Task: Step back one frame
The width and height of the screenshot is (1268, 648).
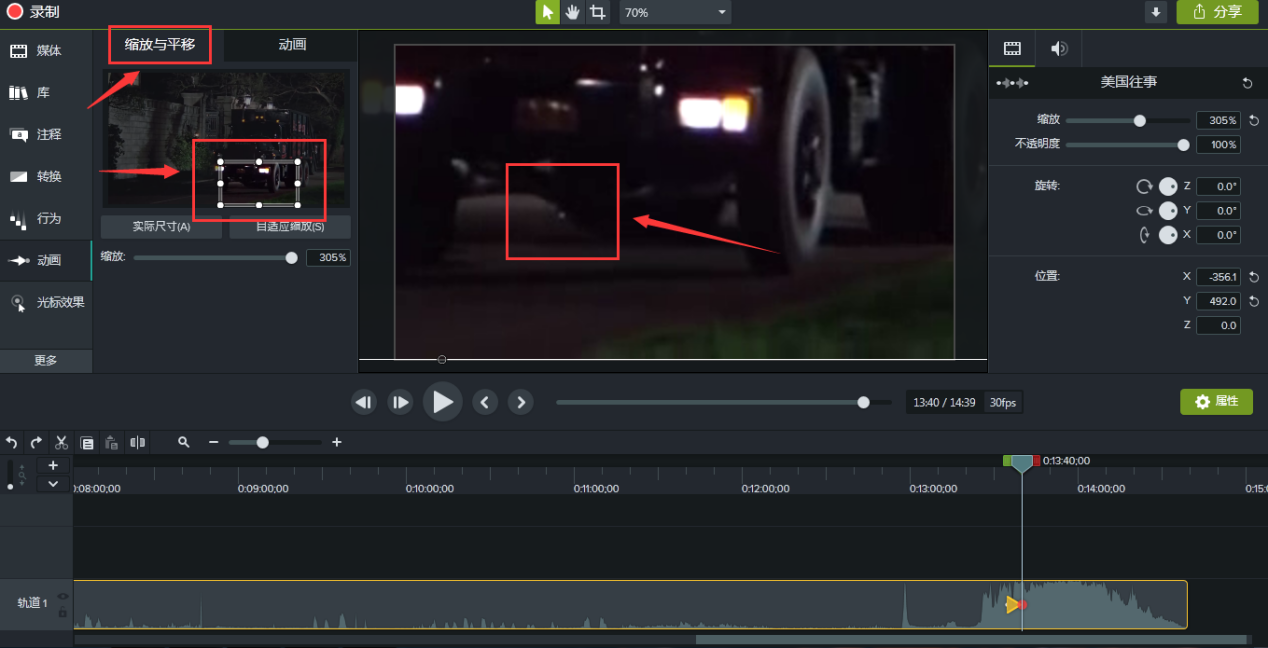Action: point(364,402)
